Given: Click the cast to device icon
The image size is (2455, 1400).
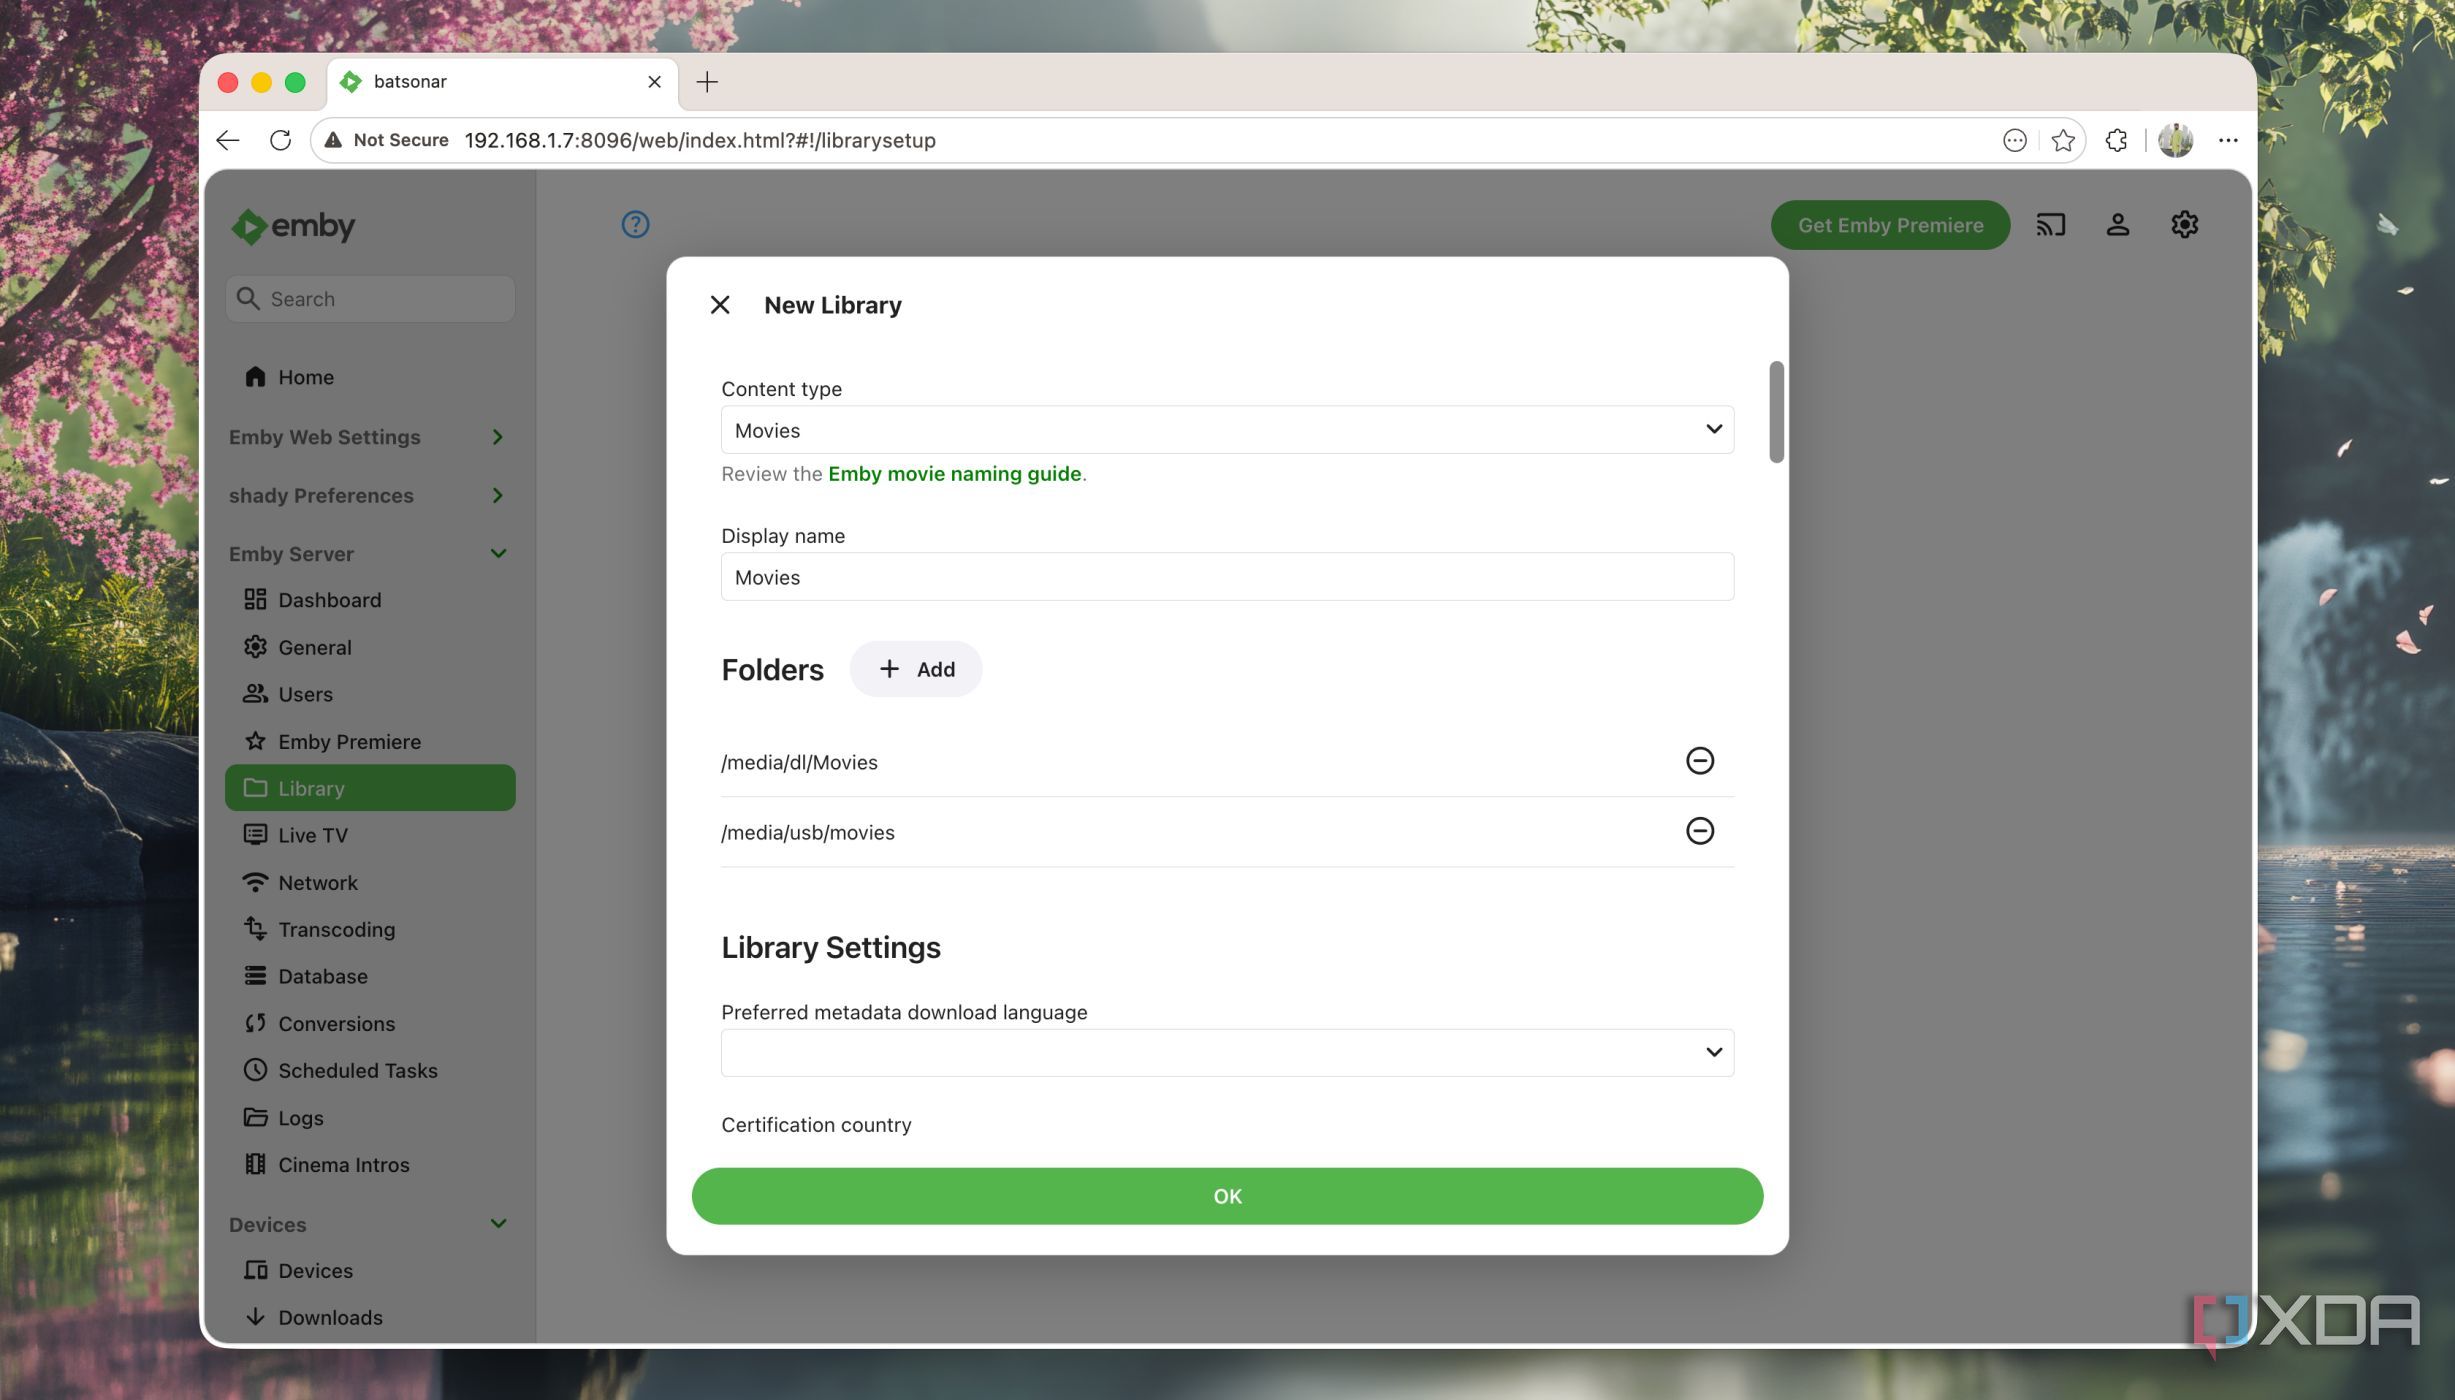Looking at the screenshot, I should point(2051,225).
